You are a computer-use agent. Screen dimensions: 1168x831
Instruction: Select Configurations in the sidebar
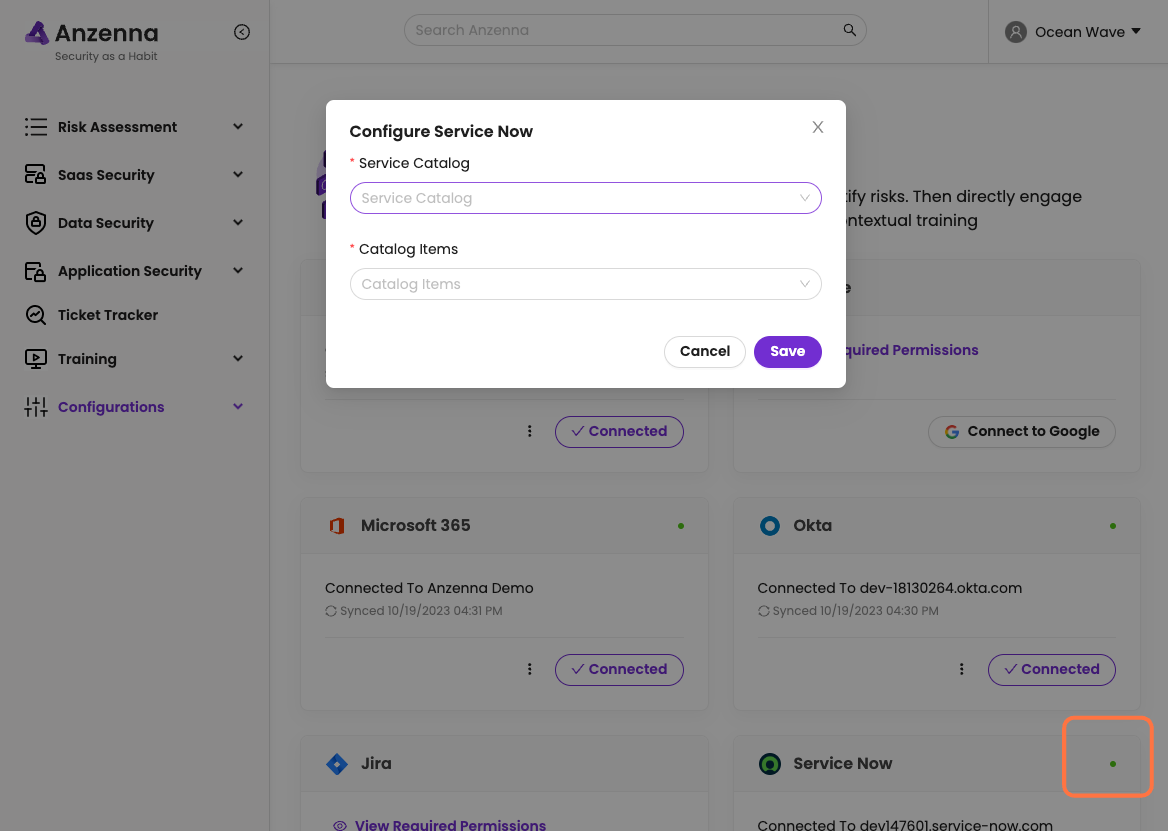coord(111,407)
